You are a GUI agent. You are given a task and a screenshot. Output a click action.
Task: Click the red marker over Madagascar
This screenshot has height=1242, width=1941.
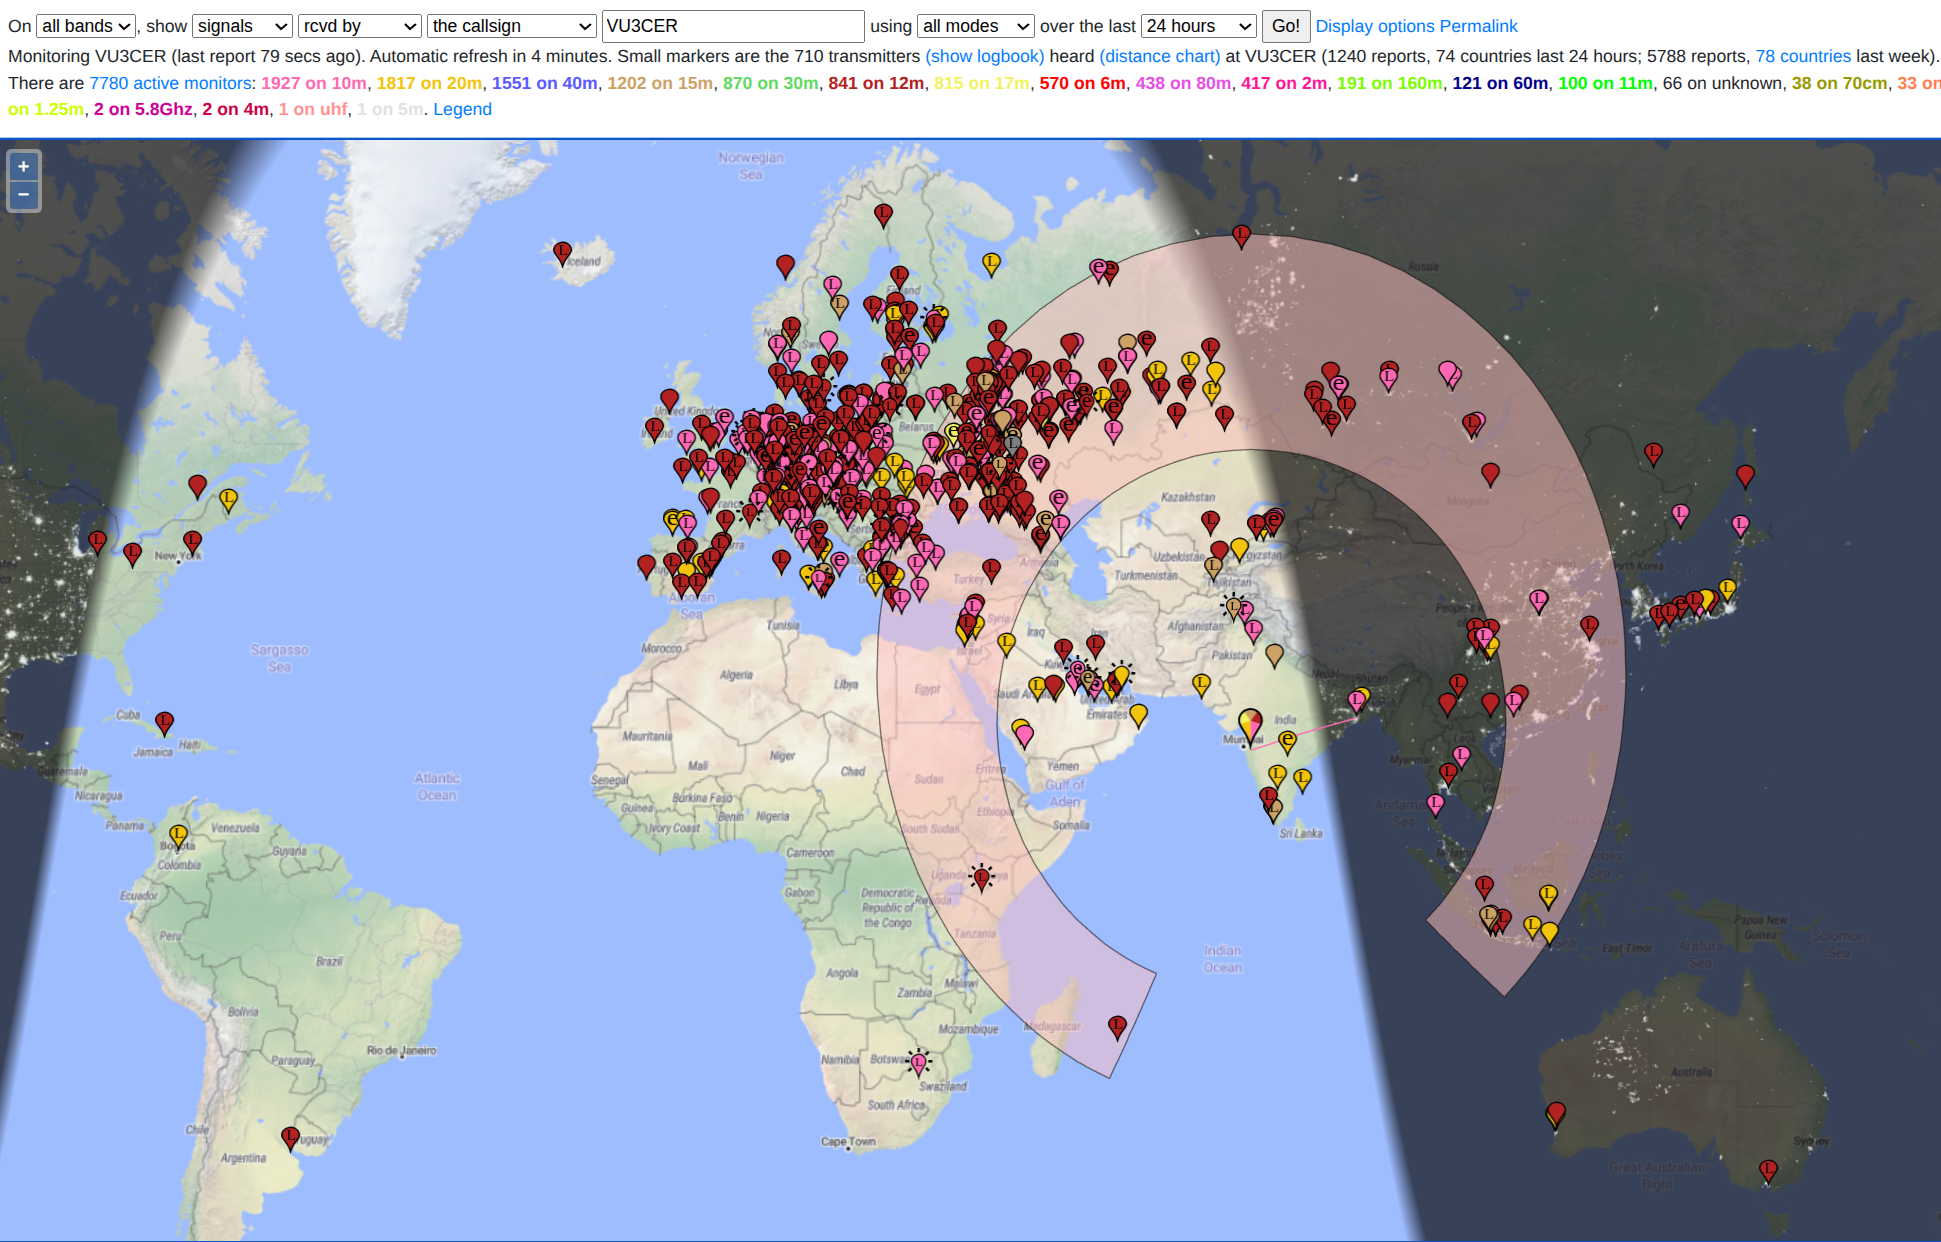click(x=1117, y=1025)
